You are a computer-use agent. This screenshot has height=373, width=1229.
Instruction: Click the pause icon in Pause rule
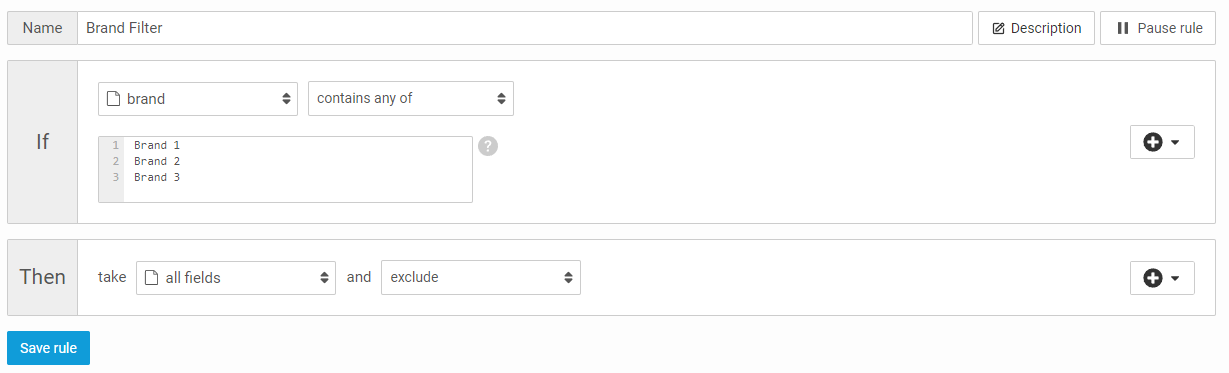coord(1123,29)
